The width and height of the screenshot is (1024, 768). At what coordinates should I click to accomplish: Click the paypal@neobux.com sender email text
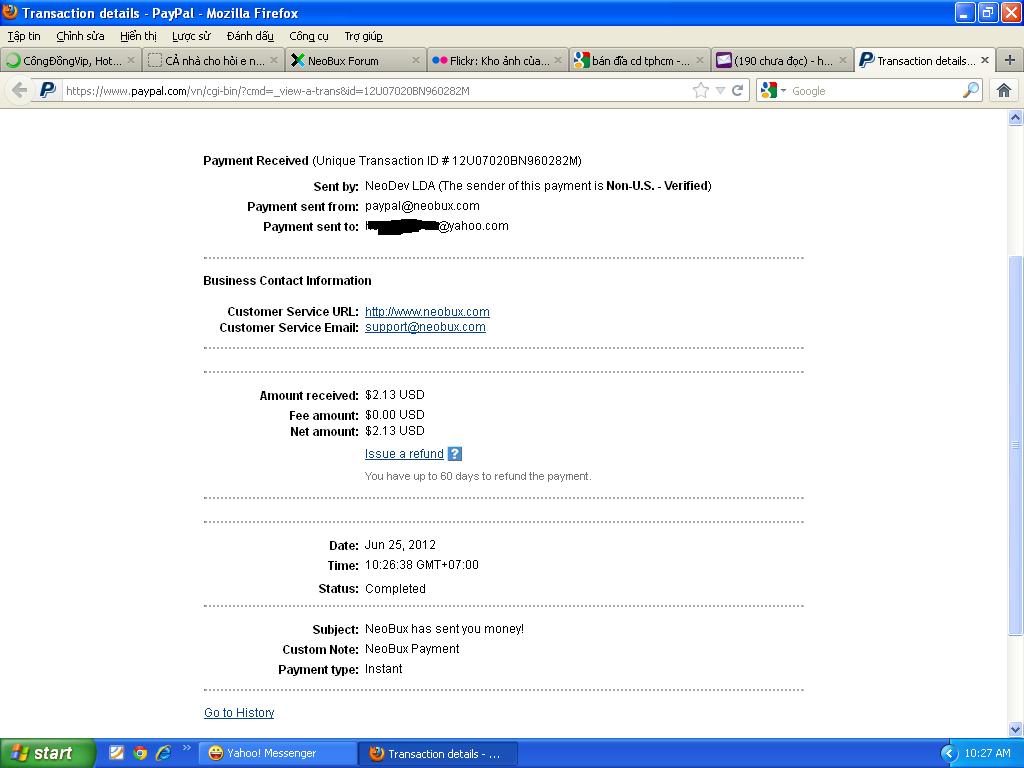click(x=423, y=206)
